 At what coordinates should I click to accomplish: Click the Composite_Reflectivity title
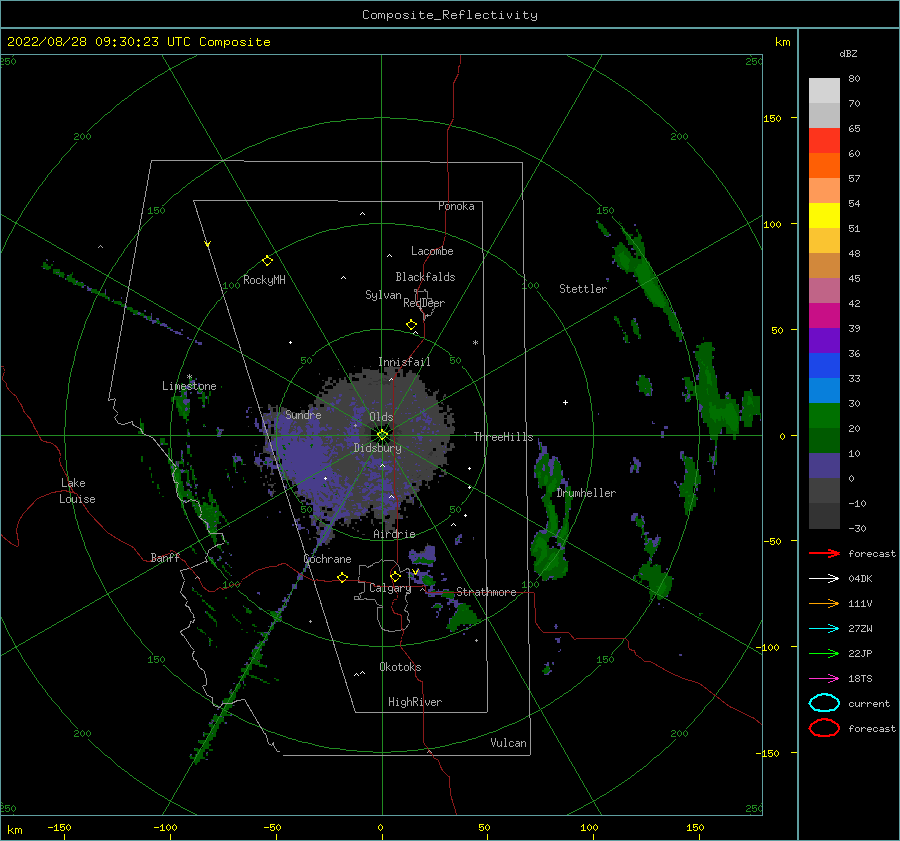coord(450,15)
